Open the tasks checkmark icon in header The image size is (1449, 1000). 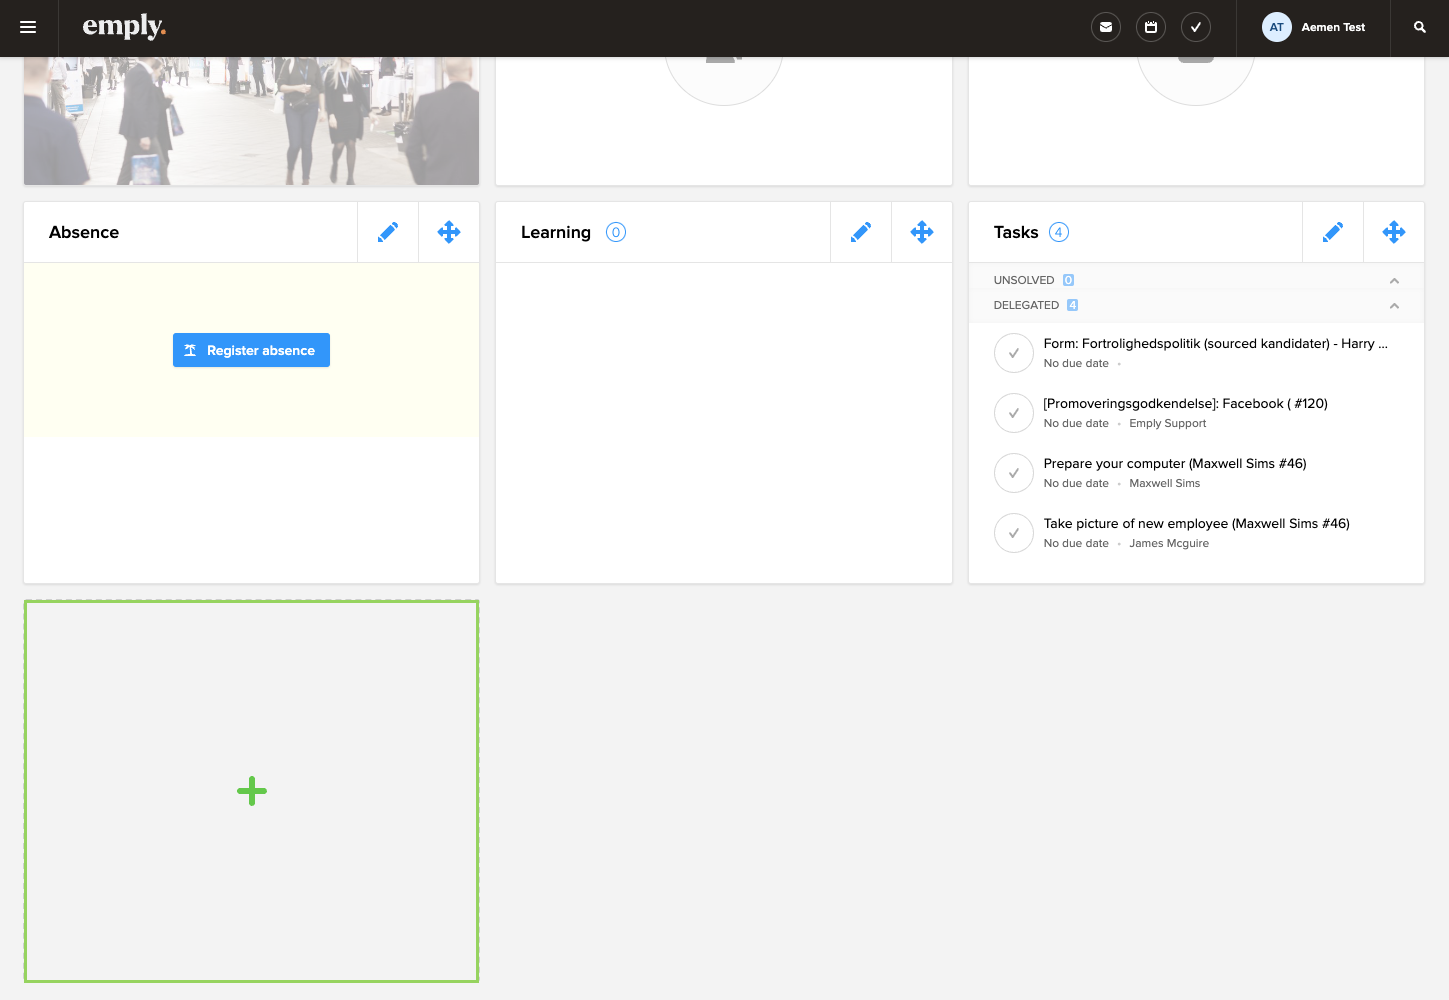(x=1196, y=28)
